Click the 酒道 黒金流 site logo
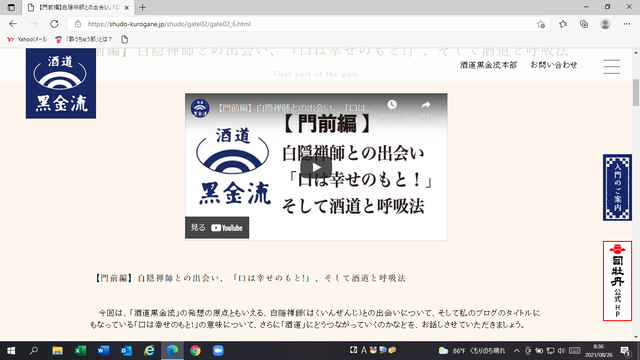This screenshot has width=640, height=360. pos(61,84)
